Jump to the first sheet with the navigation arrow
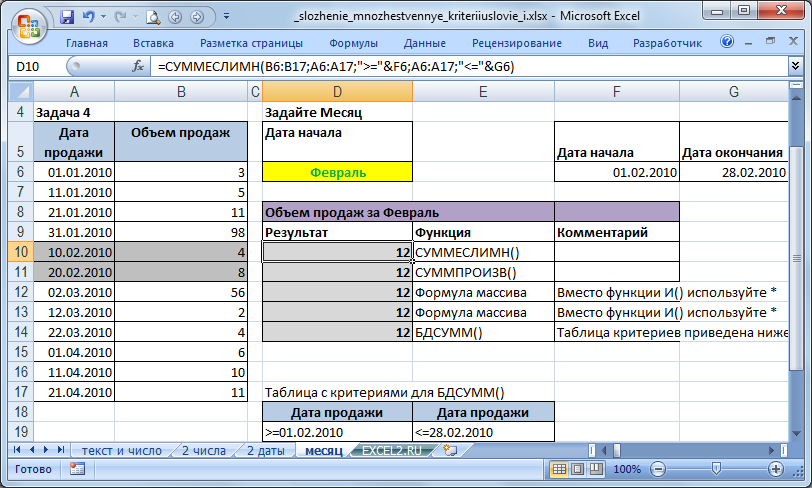Screen dimensions: 812x488 point(16,450)
